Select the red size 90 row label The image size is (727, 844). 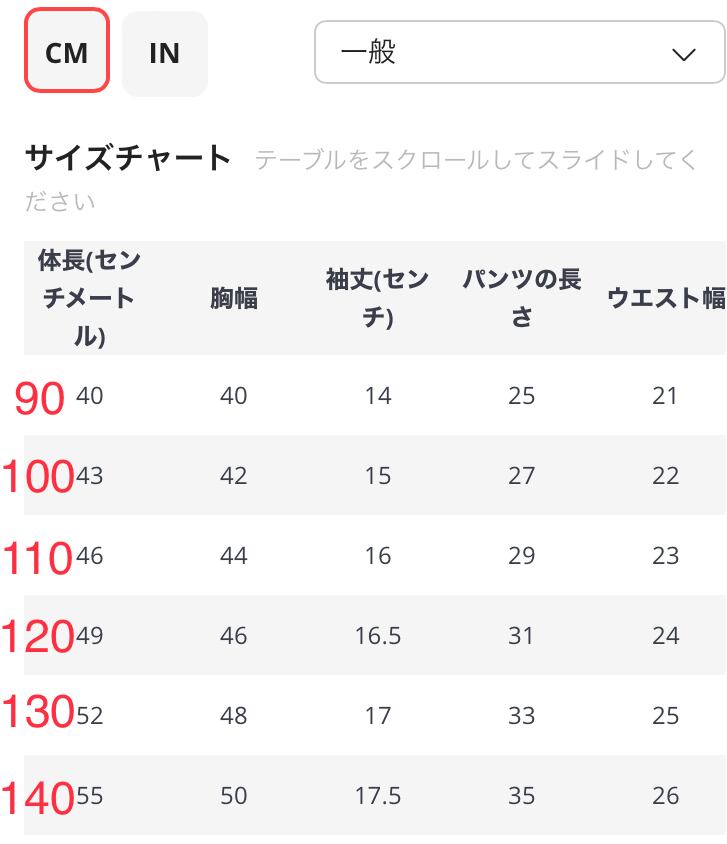pyautogui.click(x=40, y=399)
